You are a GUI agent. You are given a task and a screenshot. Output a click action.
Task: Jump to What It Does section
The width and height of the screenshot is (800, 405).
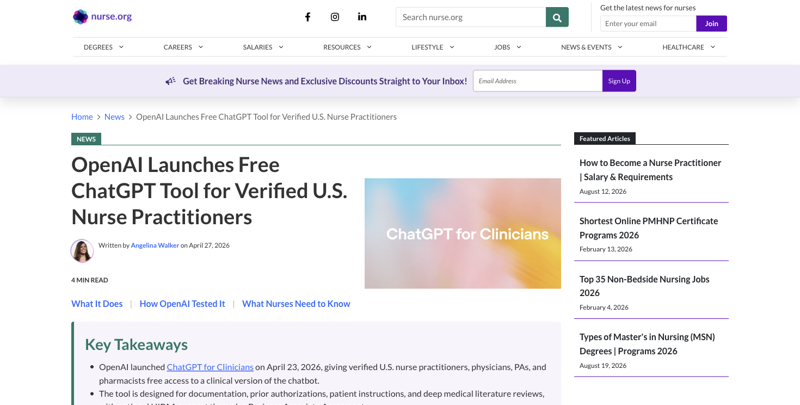point(97,303)
